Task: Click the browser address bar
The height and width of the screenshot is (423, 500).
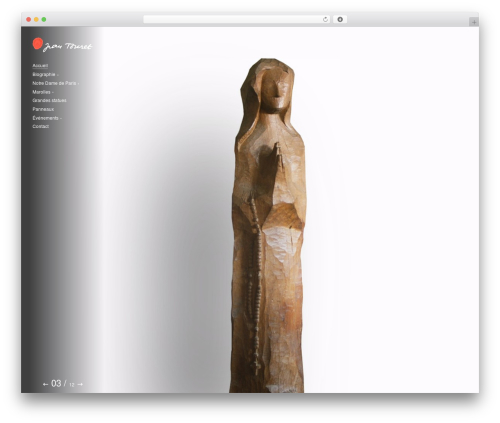Action: pyautogui.click(x=236, y=20)
